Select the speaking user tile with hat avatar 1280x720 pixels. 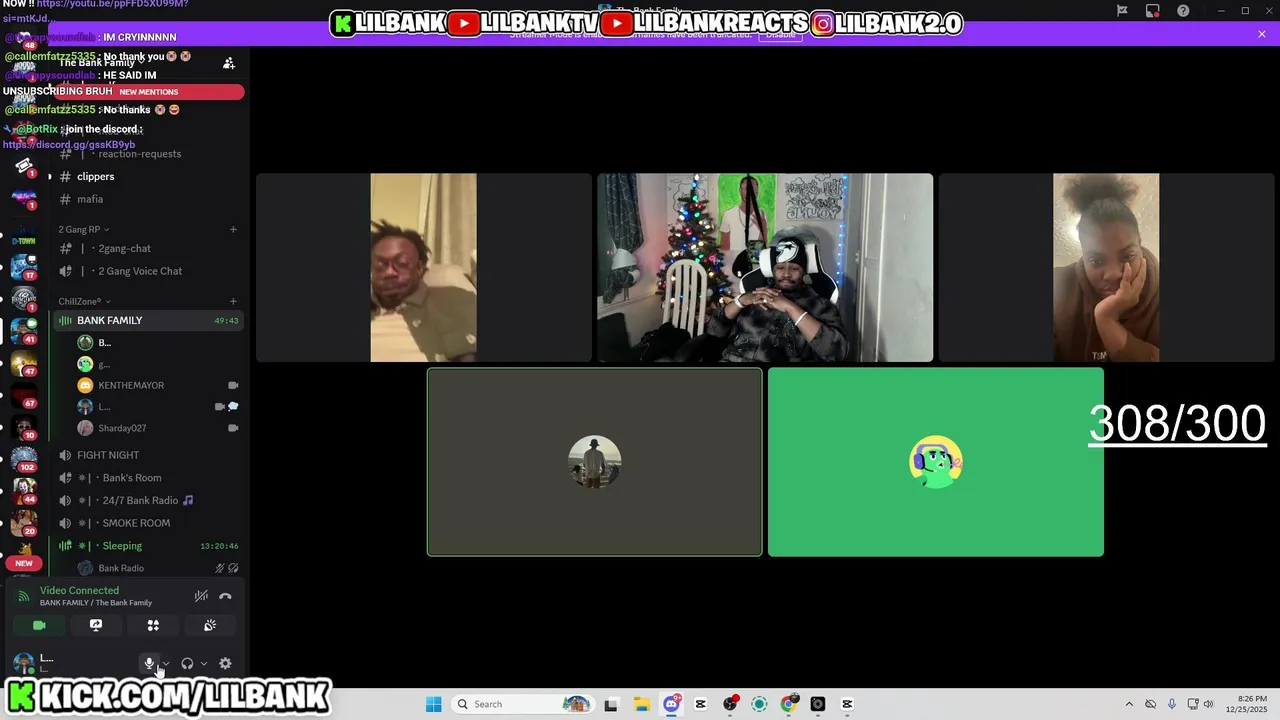(595, 462)
